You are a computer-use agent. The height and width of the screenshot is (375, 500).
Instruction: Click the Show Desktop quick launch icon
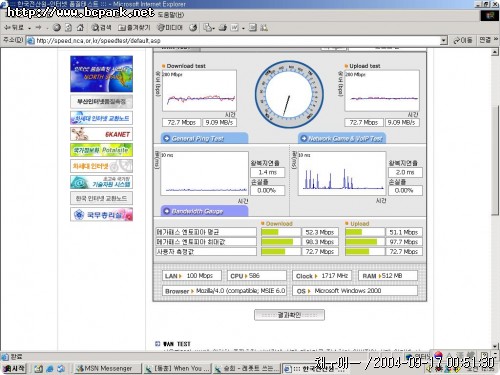point(39,369)
